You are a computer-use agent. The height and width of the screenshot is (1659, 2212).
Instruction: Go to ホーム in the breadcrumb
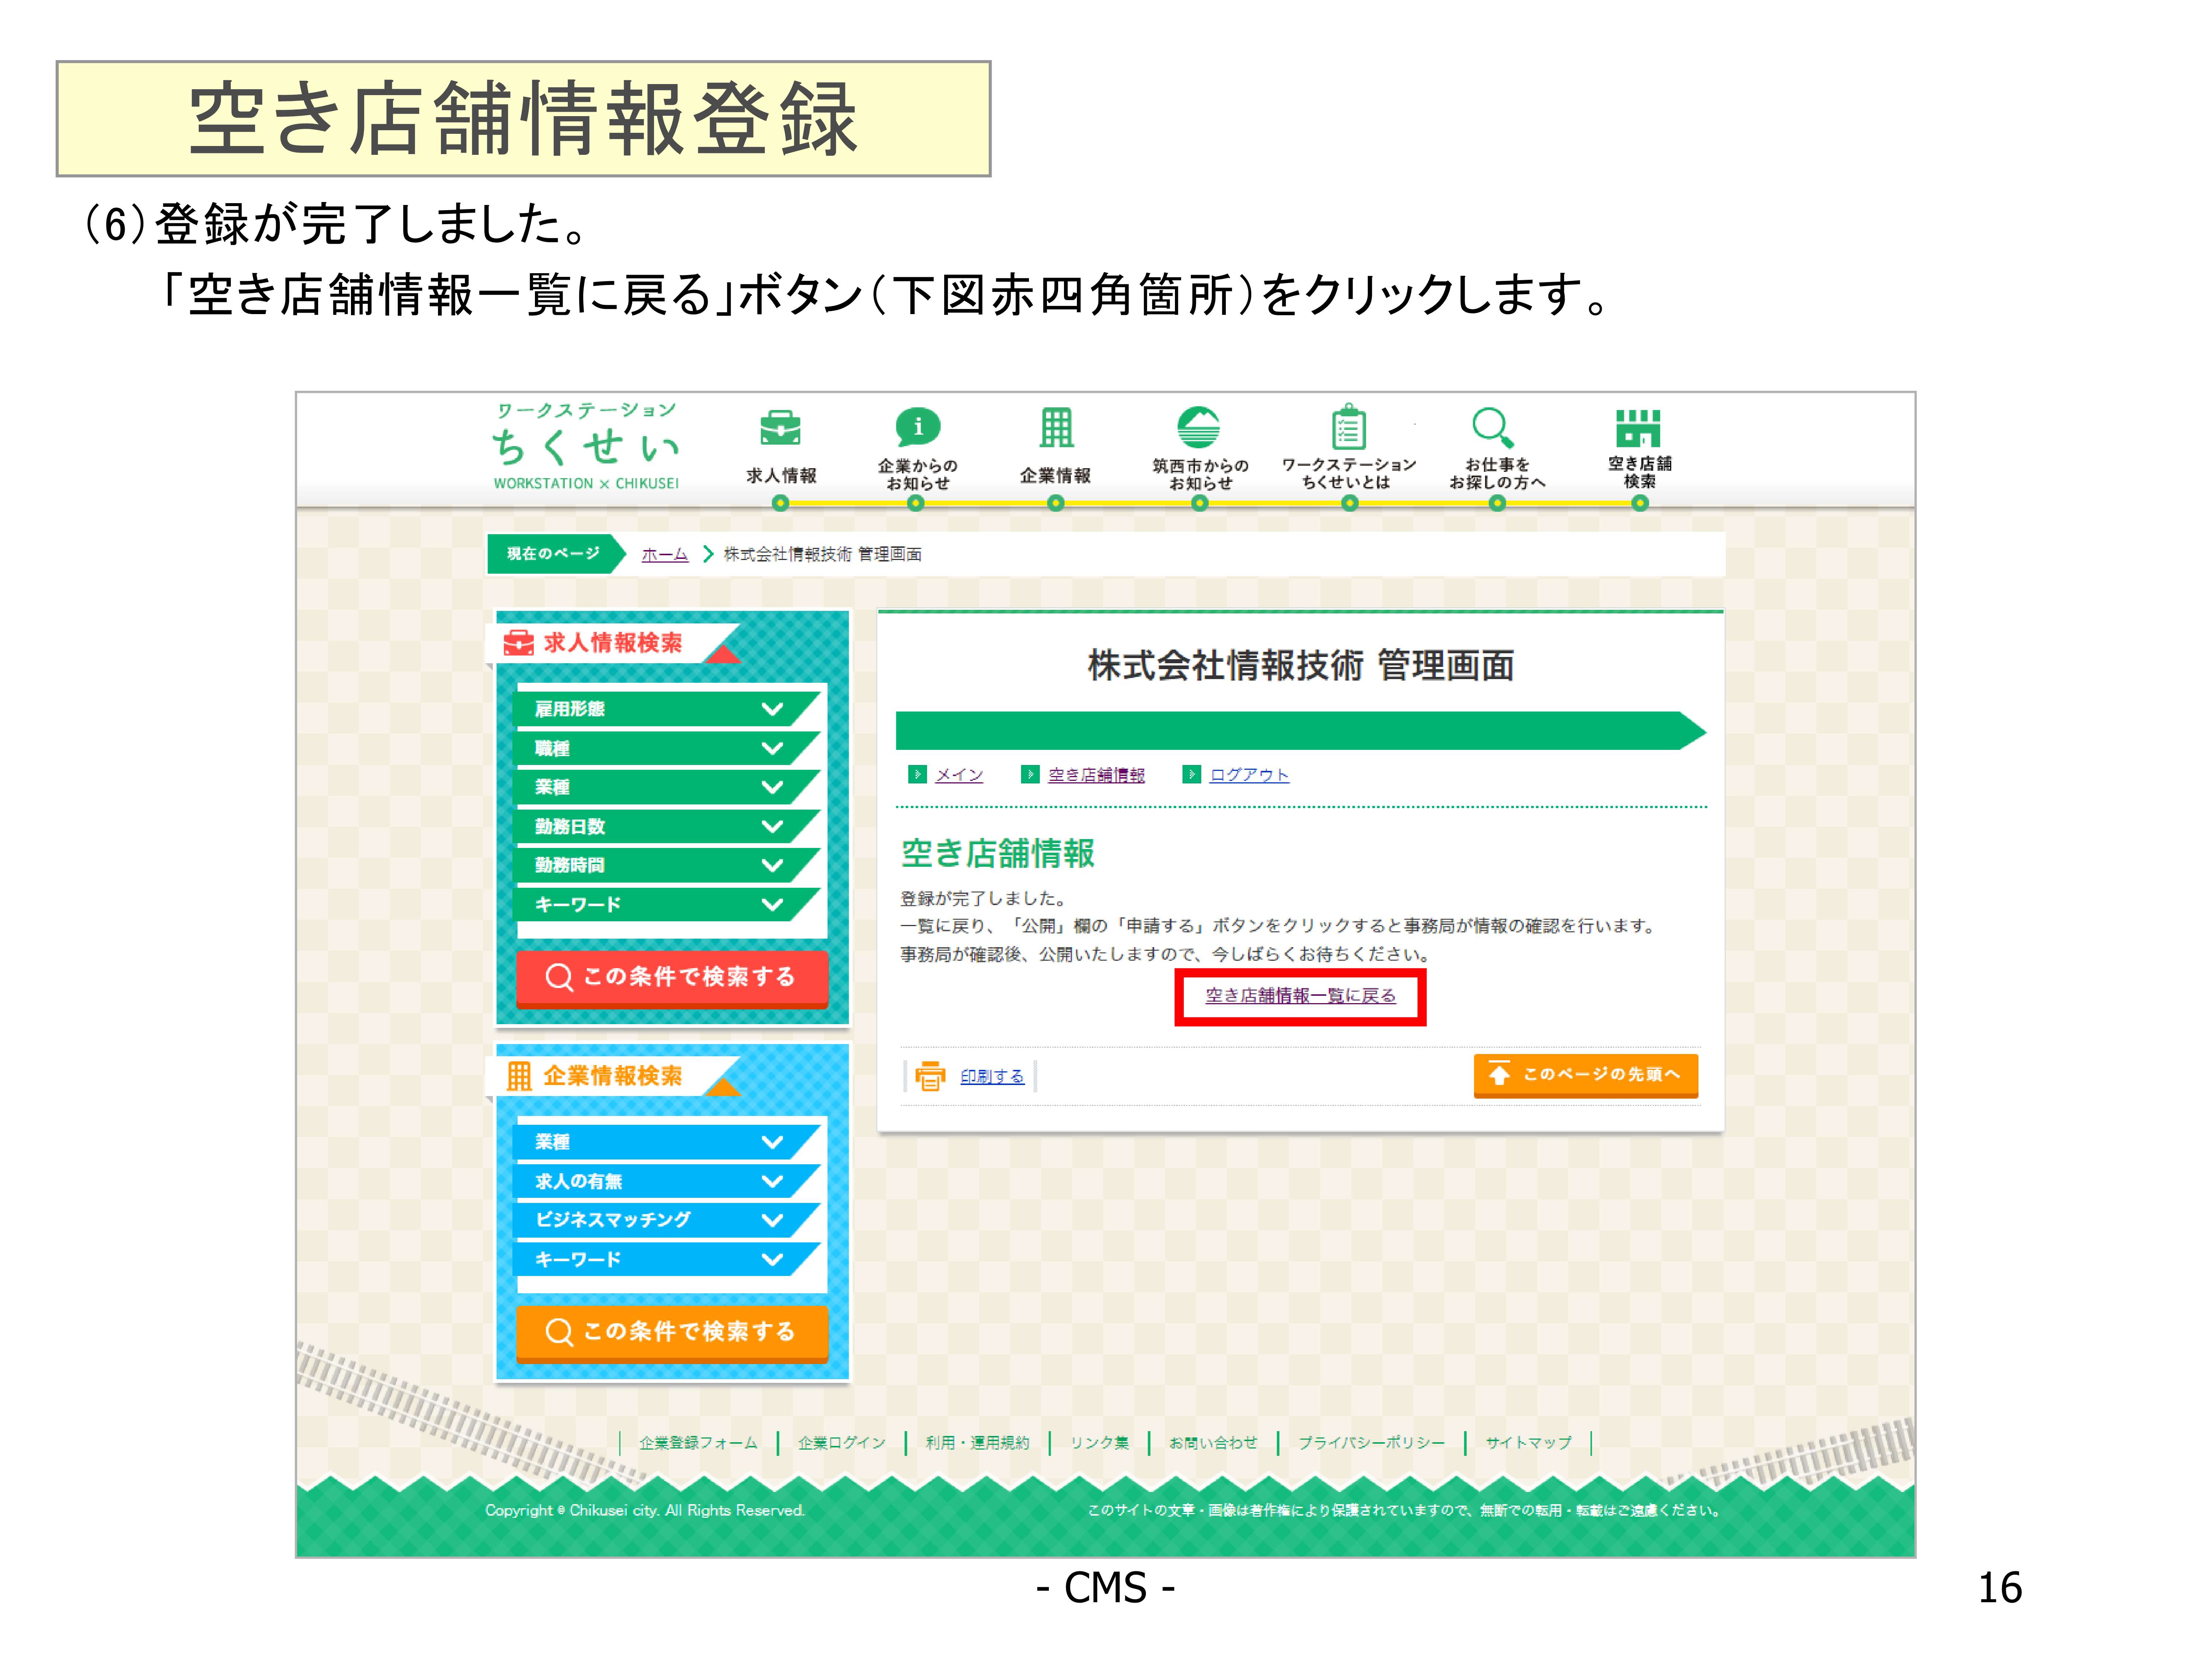[x=665, y=554]
